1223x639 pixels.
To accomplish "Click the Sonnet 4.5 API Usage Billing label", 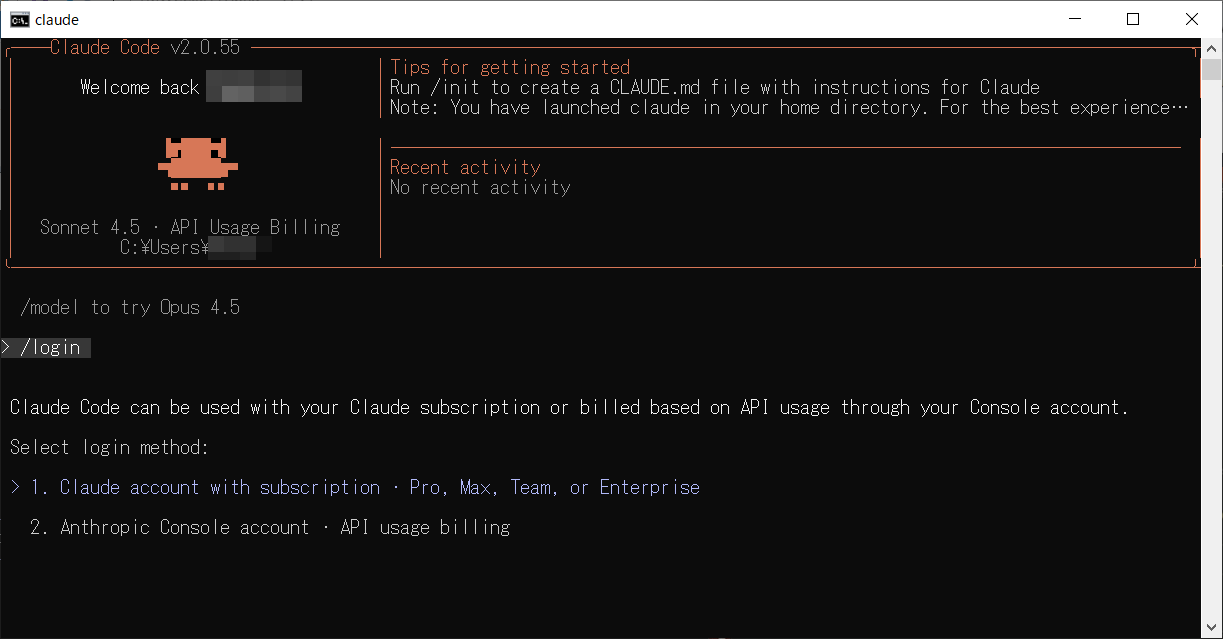I will [190, 227].
